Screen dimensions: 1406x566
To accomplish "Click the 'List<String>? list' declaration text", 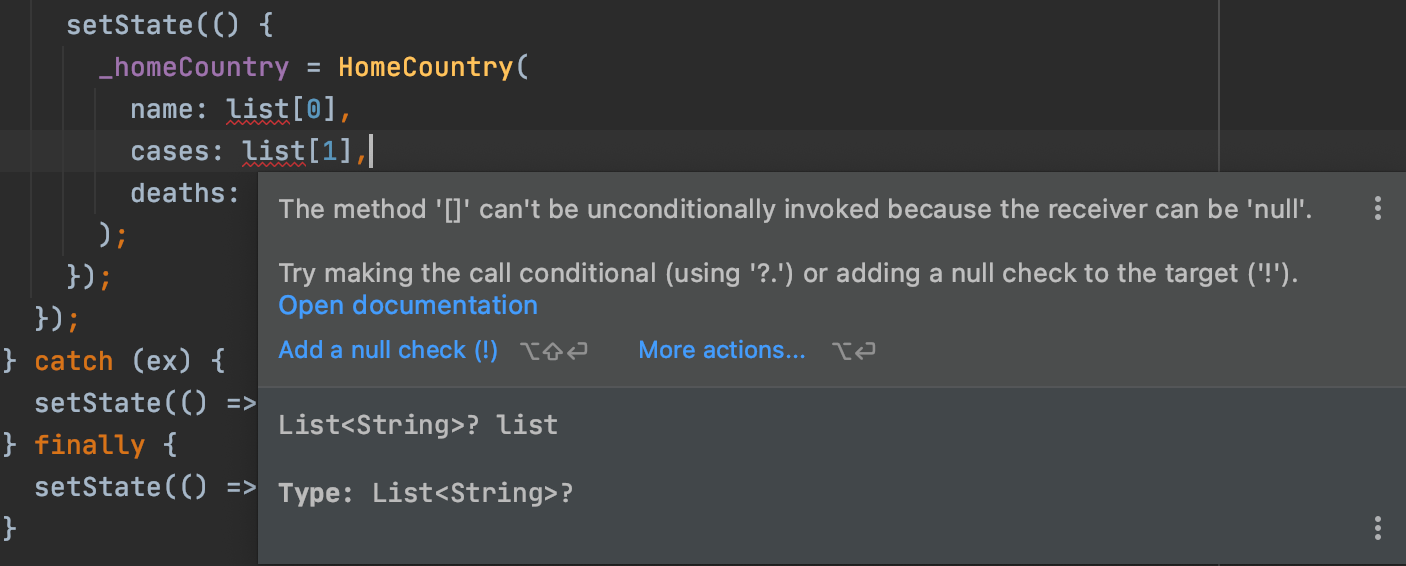I will tap(418, 425).
